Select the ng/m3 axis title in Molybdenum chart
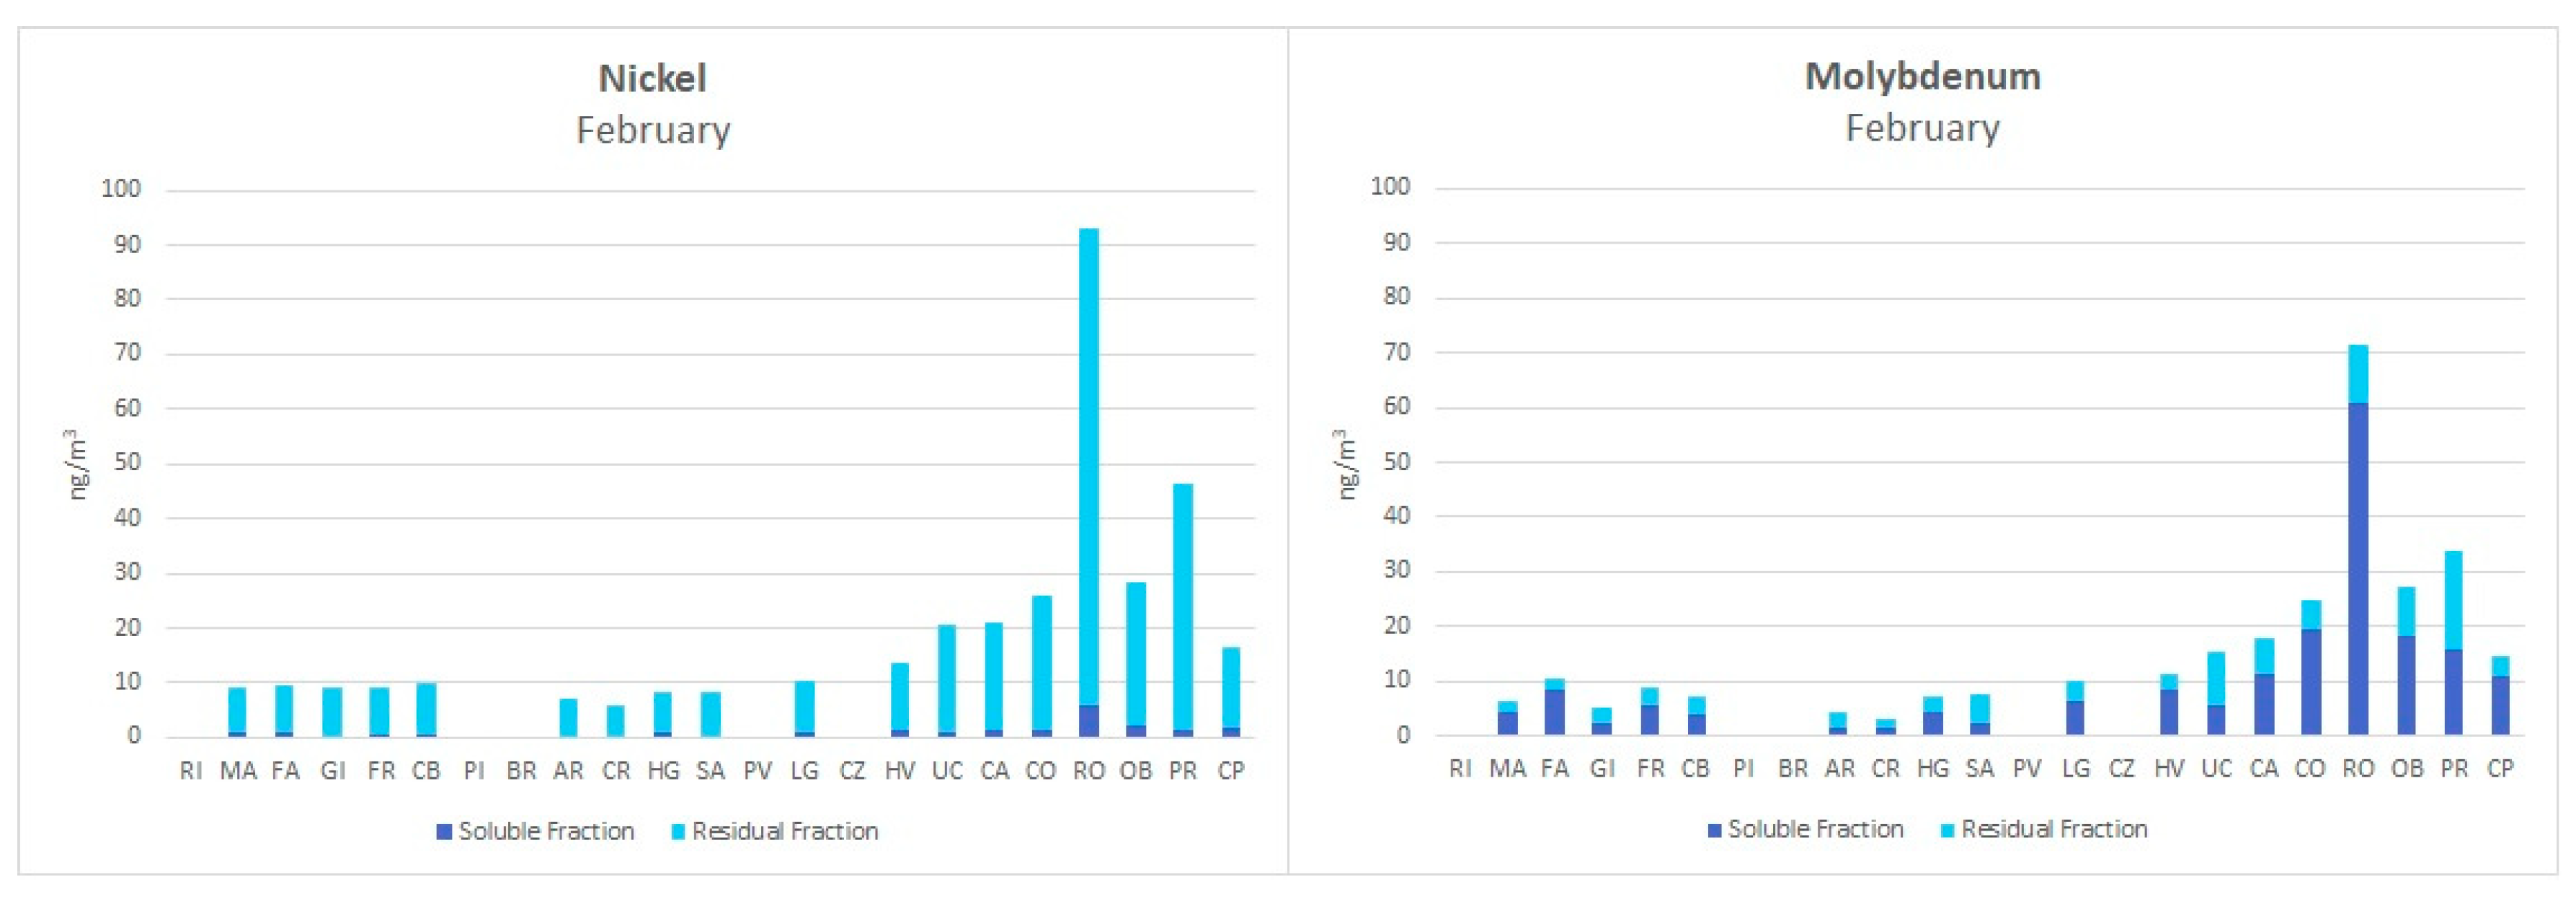This screenshot has width=2576, height=902. [x=1347, y=463]
